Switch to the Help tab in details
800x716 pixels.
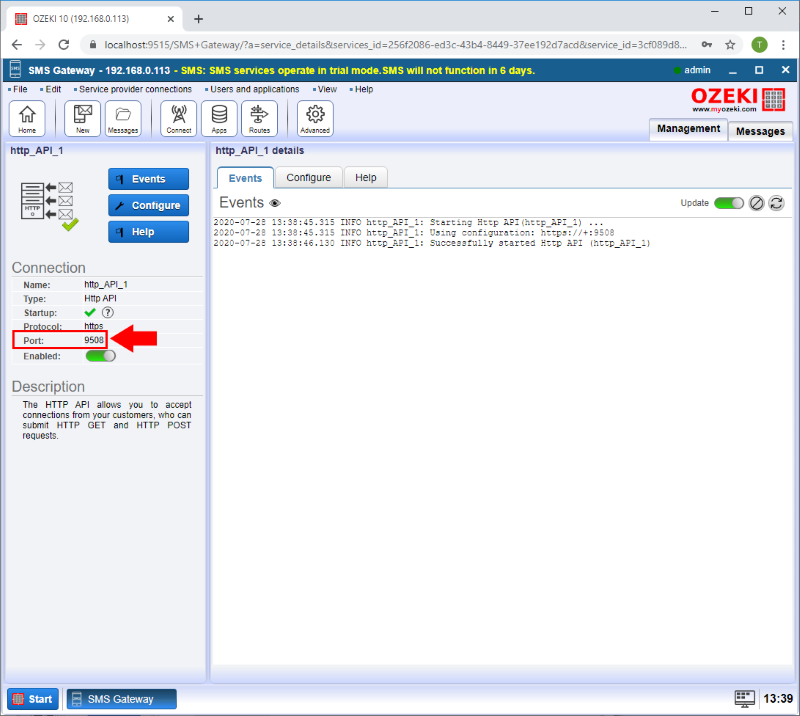pyautogui.click(x=366, y=178)
